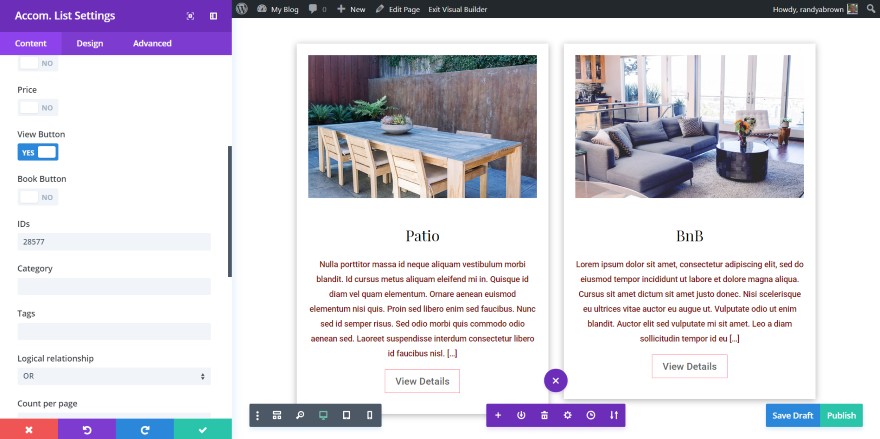The width and height of the screenshot is (880, 439).
Task: Click the randyabrown avatar image
Action: 852,9
